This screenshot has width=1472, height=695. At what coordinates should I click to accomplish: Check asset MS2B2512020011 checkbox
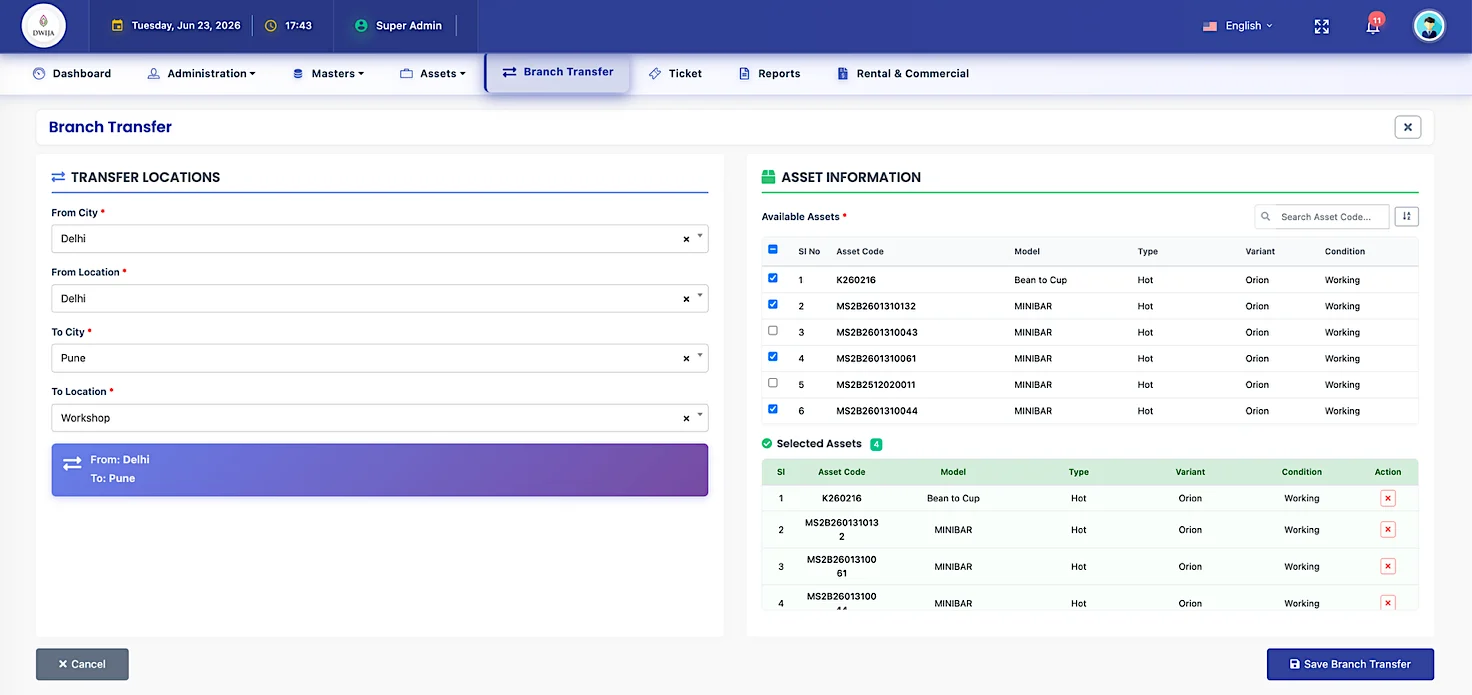(772, 382)
